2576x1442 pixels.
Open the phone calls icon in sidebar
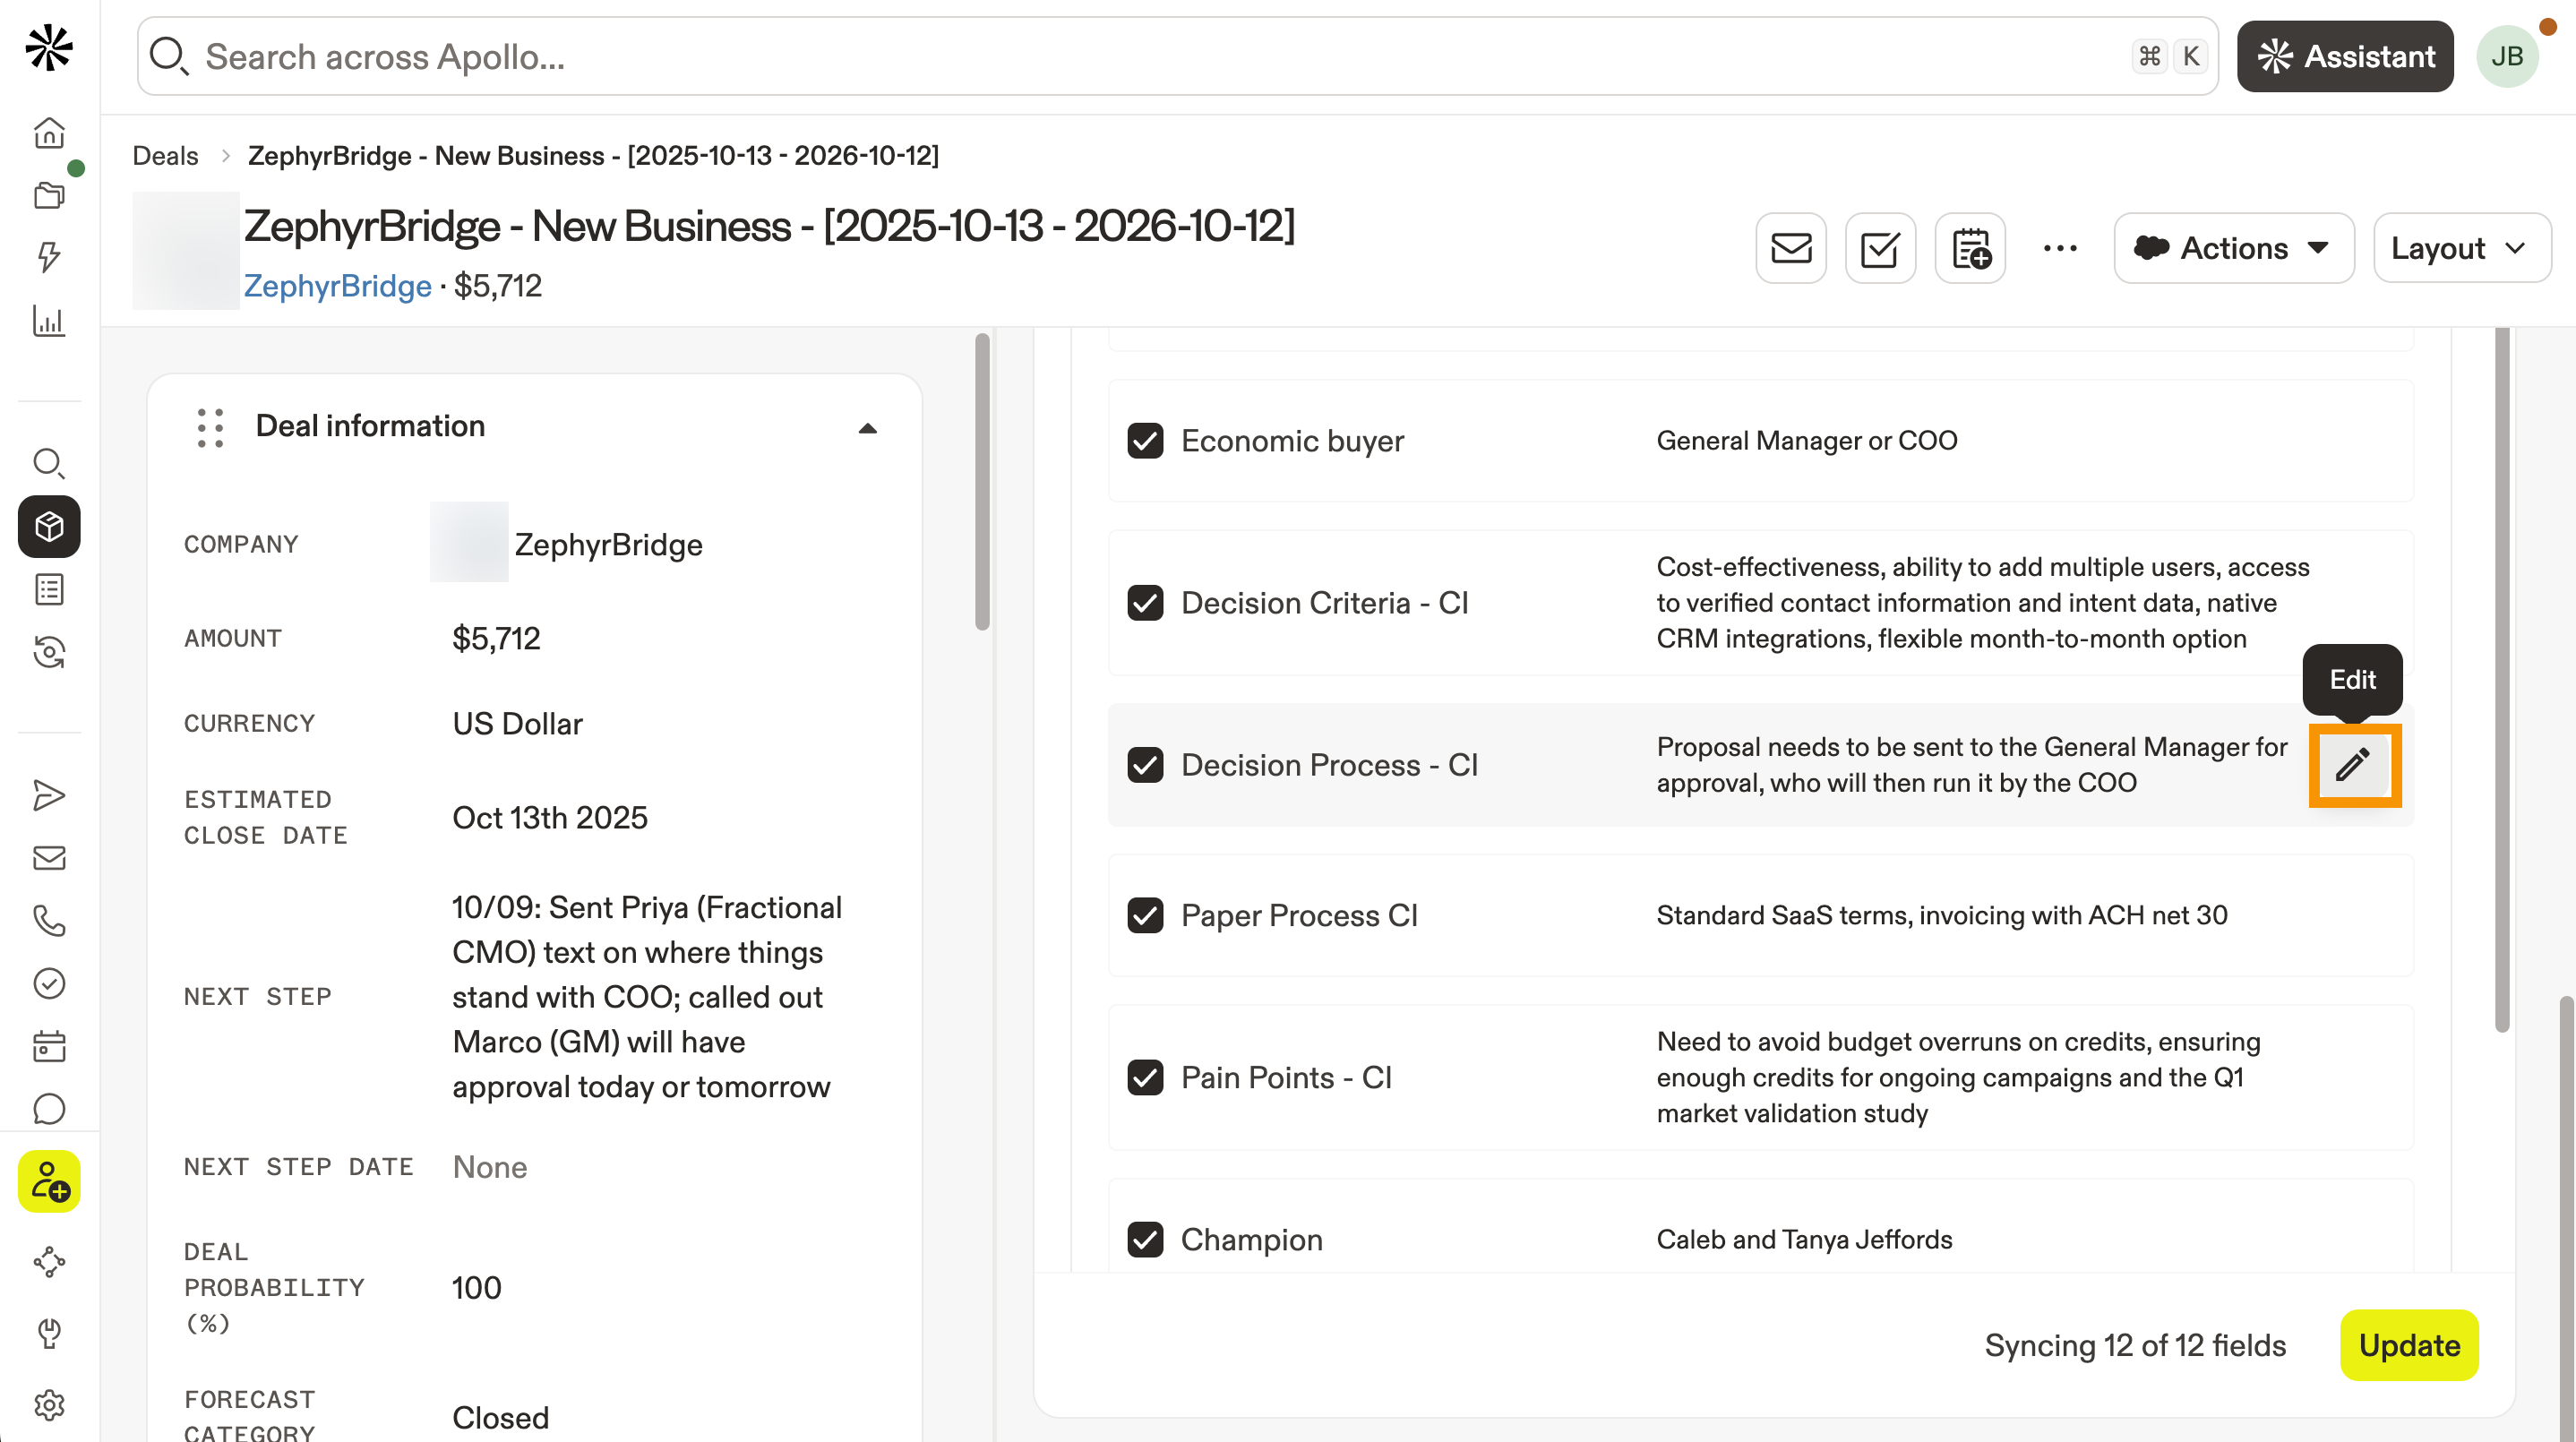pos(49,920)
